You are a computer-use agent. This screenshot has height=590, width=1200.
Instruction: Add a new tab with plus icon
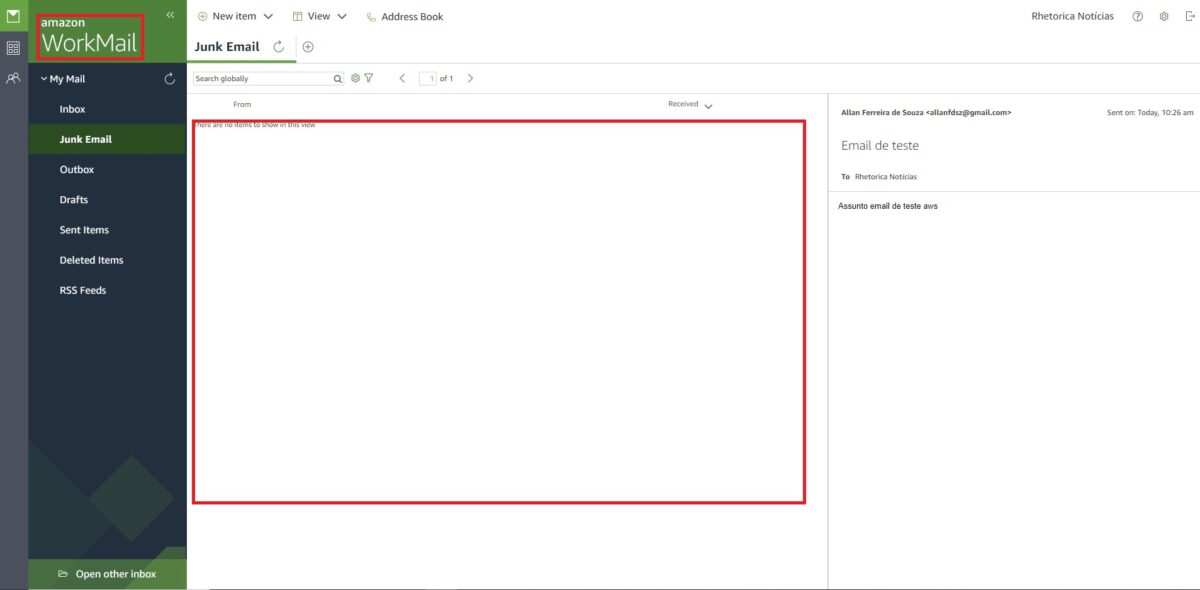[308, 47]
